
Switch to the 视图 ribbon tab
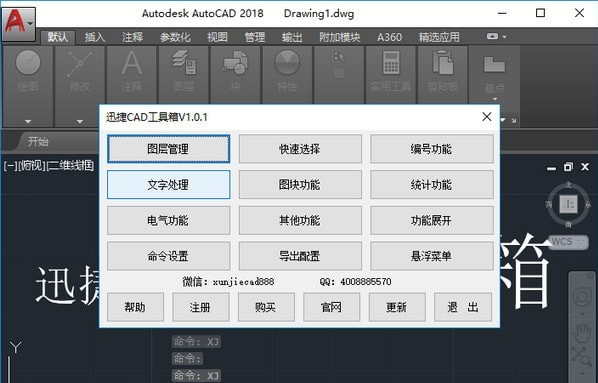click(217, 37)
